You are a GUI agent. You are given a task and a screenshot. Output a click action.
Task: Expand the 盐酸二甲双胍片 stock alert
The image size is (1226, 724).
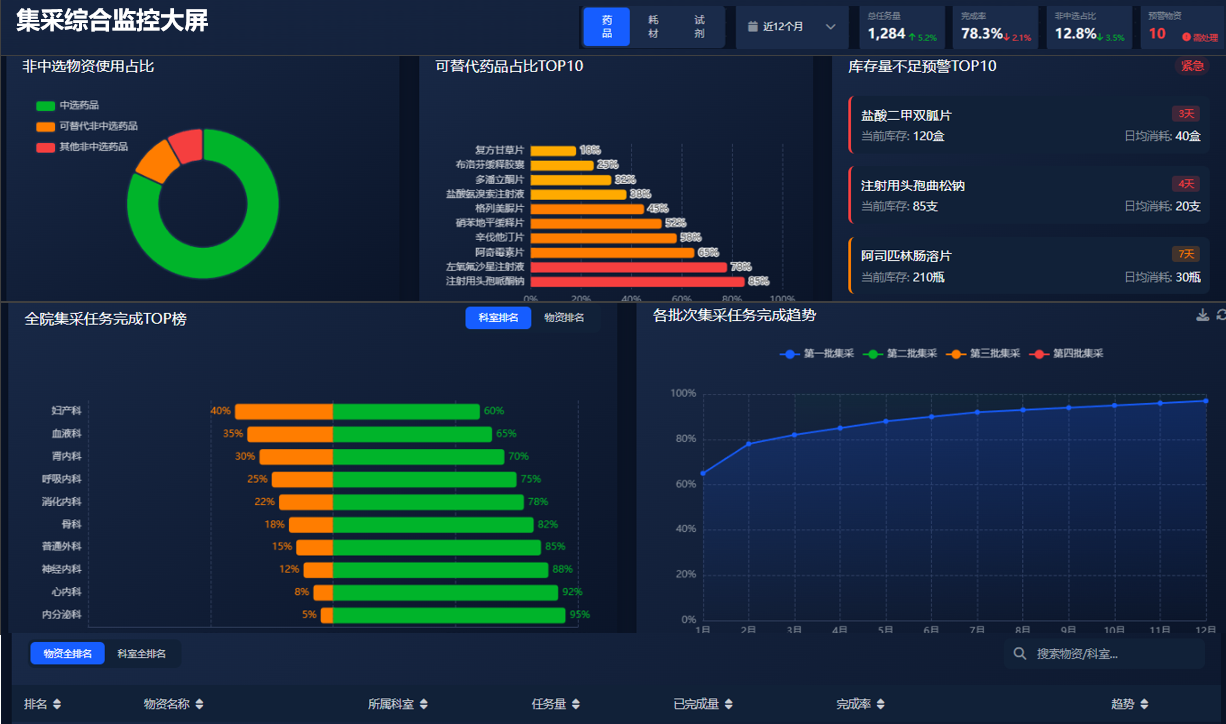point(1030,125)
